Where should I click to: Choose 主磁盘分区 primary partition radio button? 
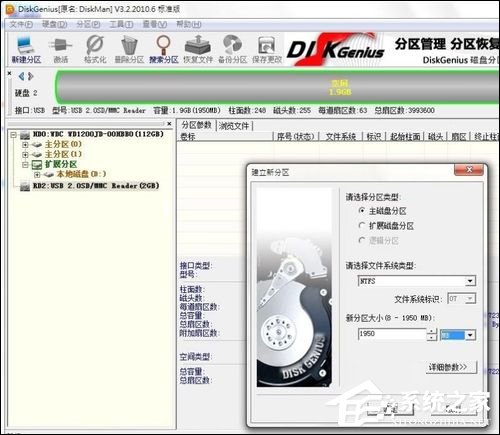362,211
